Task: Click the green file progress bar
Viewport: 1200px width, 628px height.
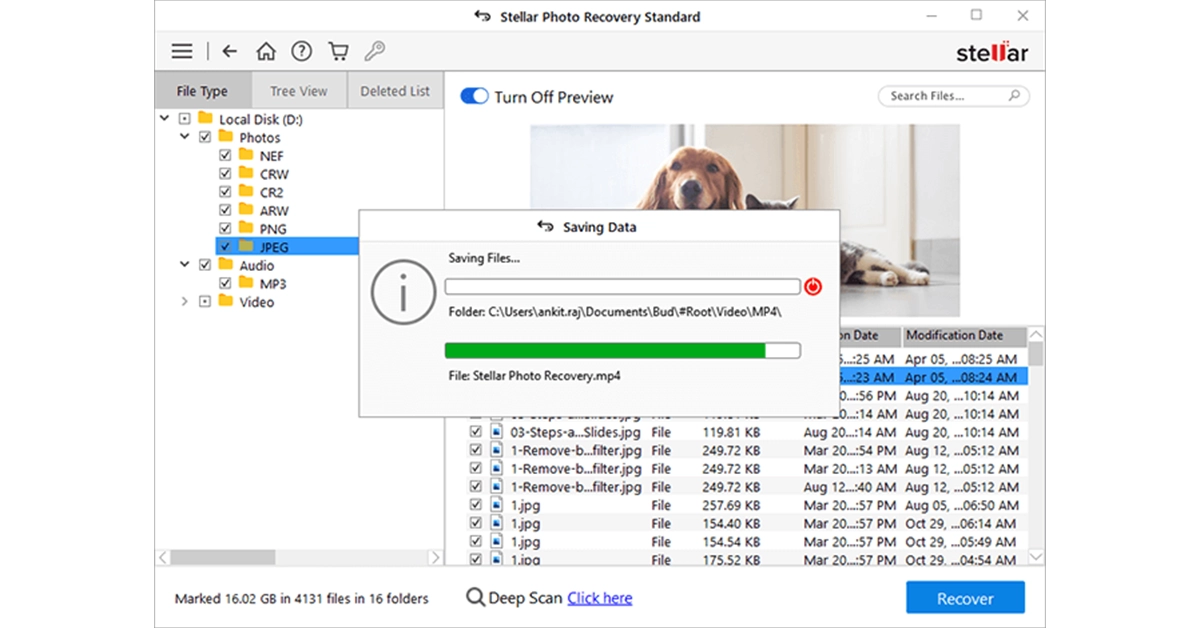Action: [x=622, y=350]
